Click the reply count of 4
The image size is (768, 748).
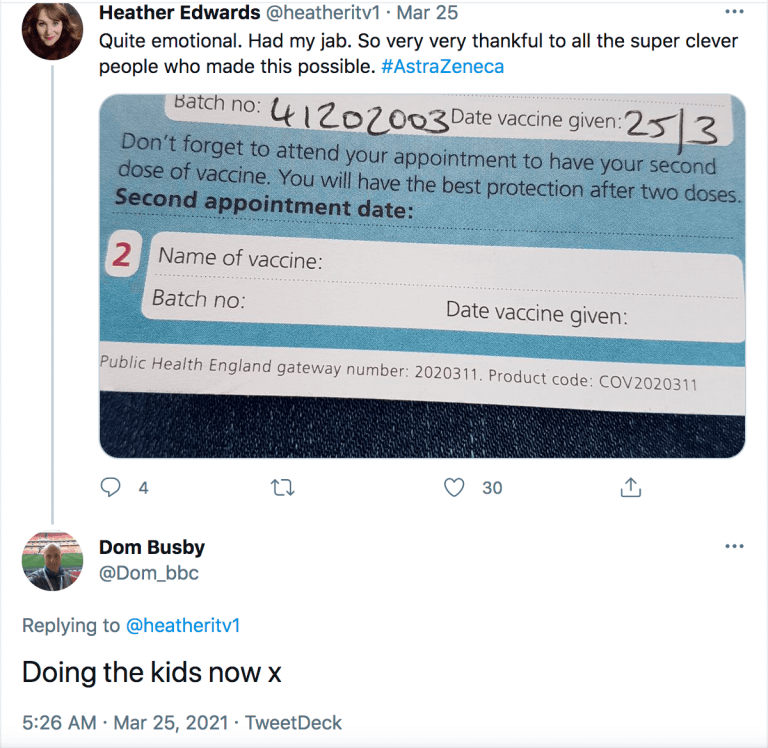(143, 488)
